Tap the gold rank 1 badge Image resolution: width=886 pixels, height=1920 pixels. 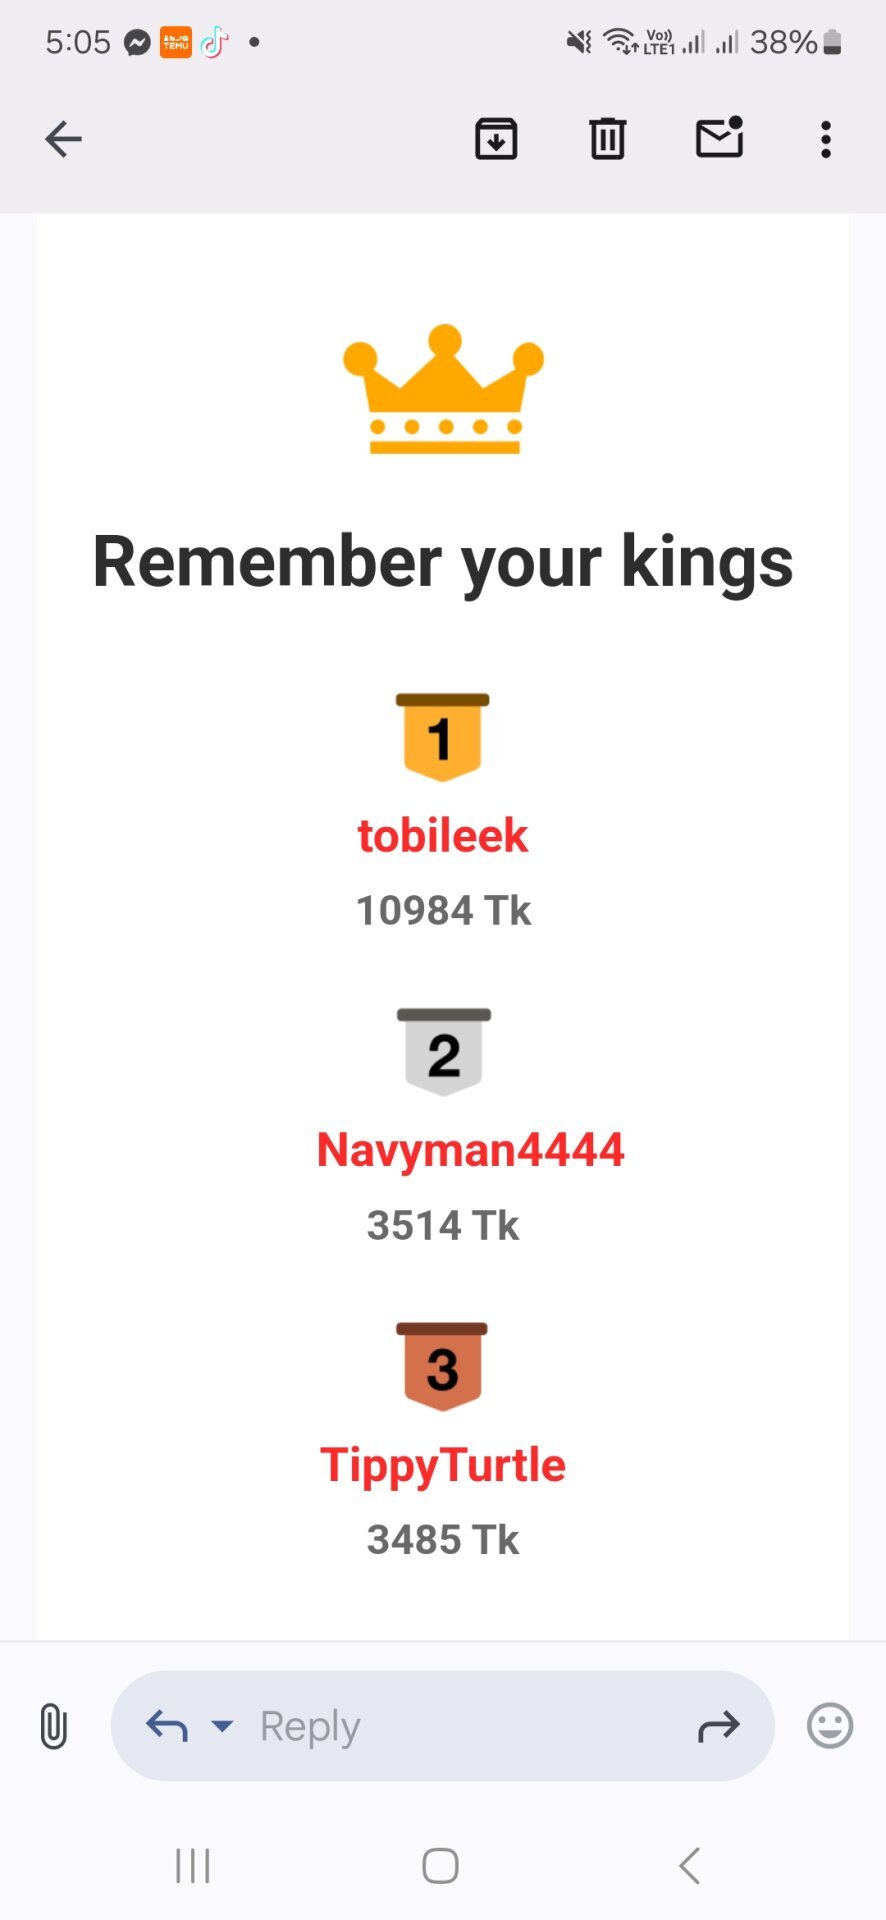(443, 737)
